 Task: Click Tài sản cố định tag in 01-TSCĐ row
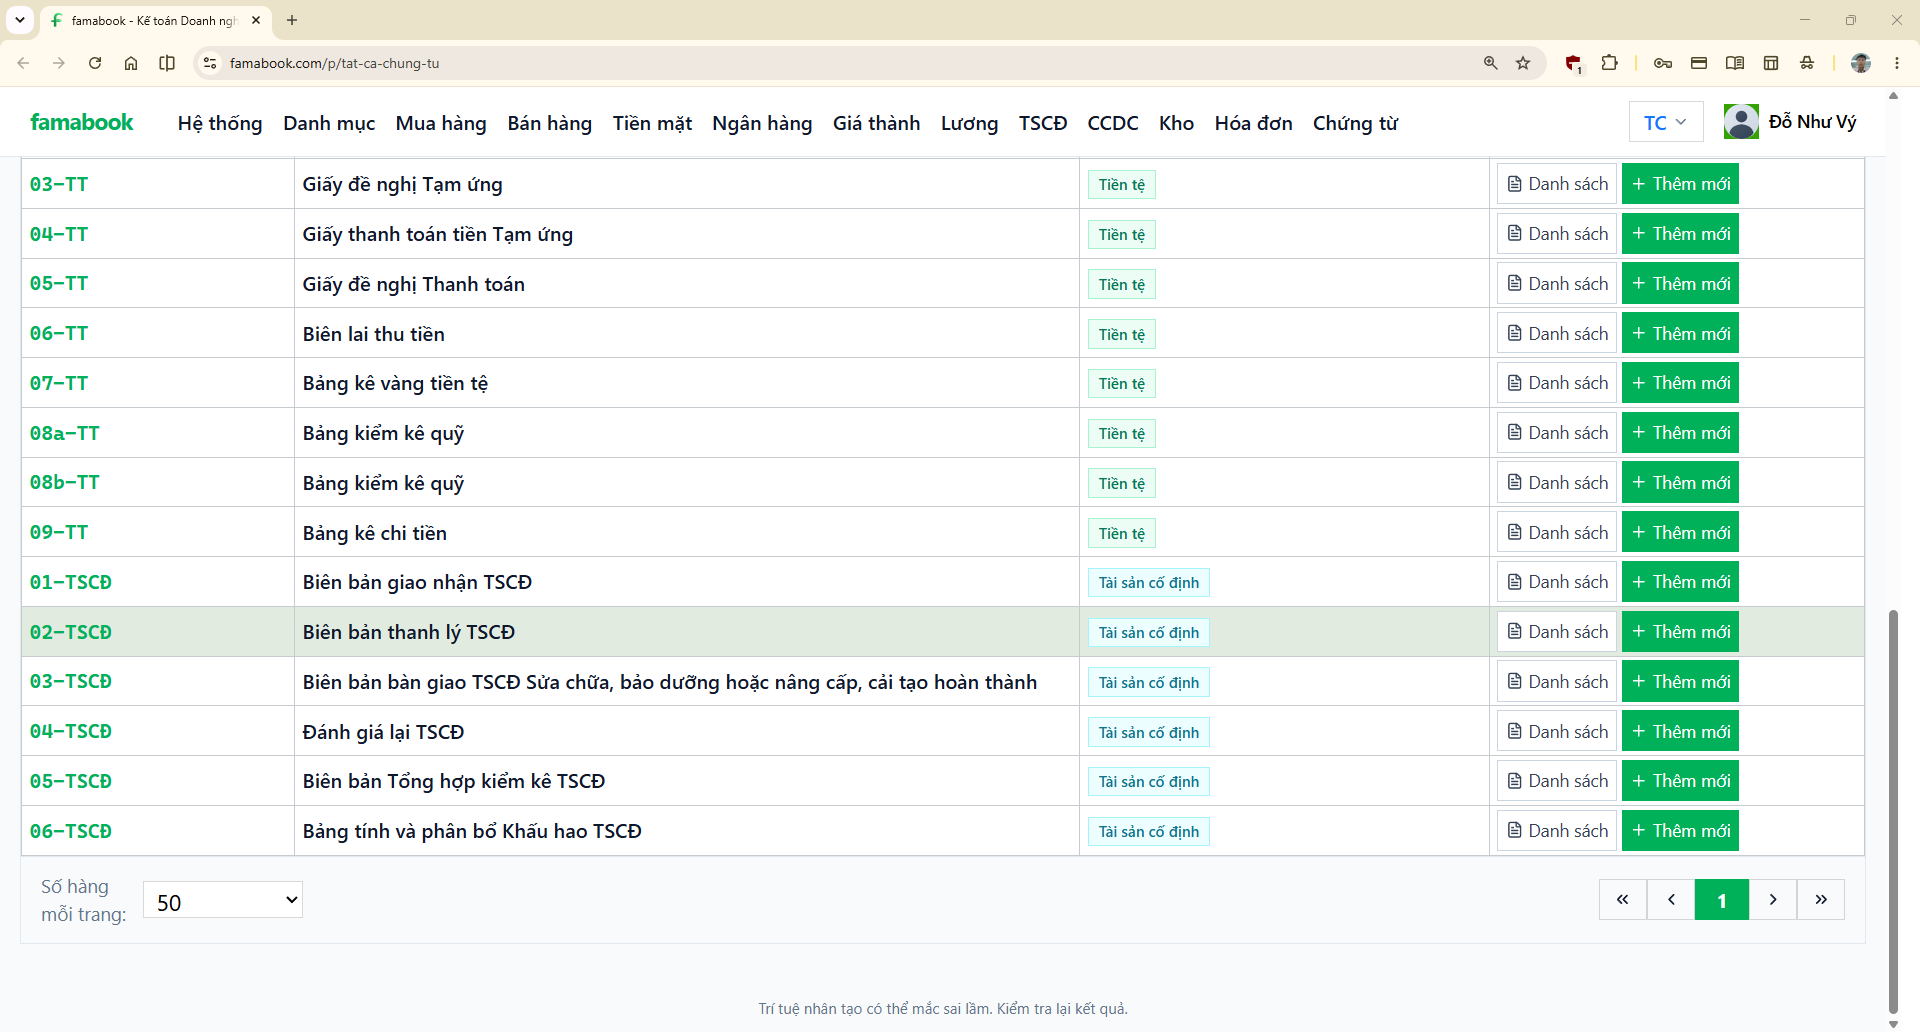click(1148, 583)
